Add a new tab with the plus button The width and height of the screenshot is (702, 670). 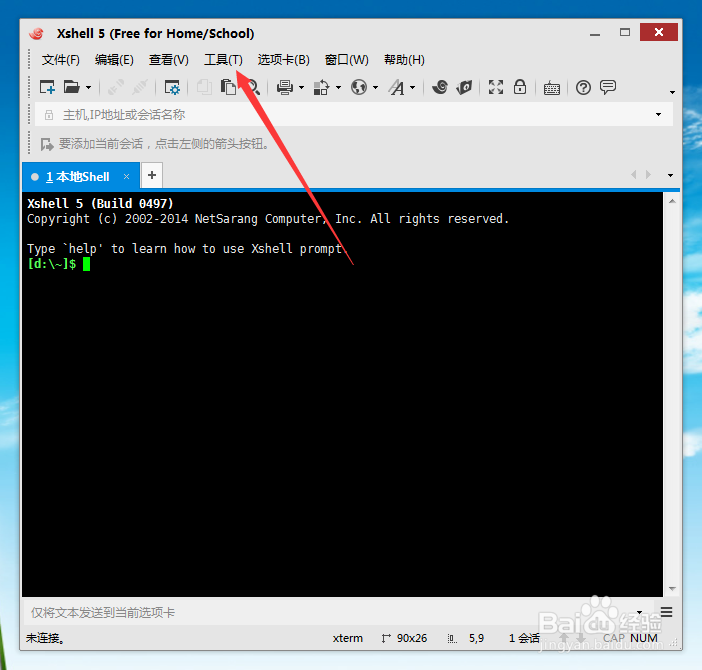pyautogui.click(x=152, y=175)
